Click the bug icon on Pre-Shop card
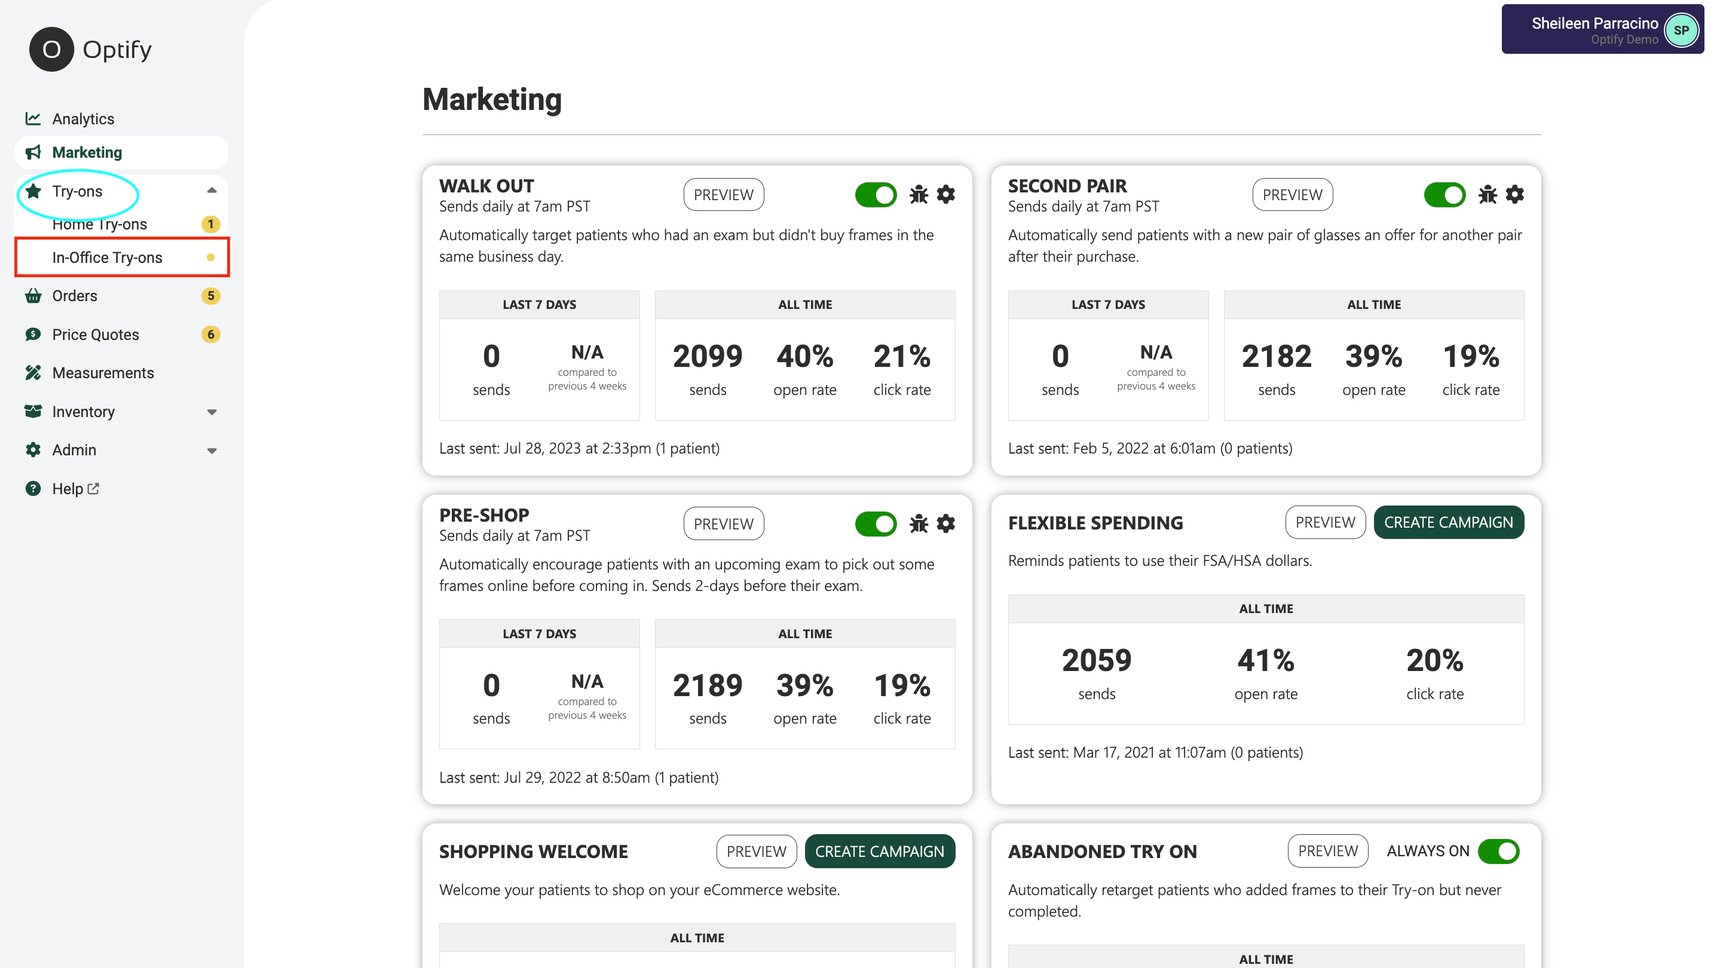 pos(919,524)
